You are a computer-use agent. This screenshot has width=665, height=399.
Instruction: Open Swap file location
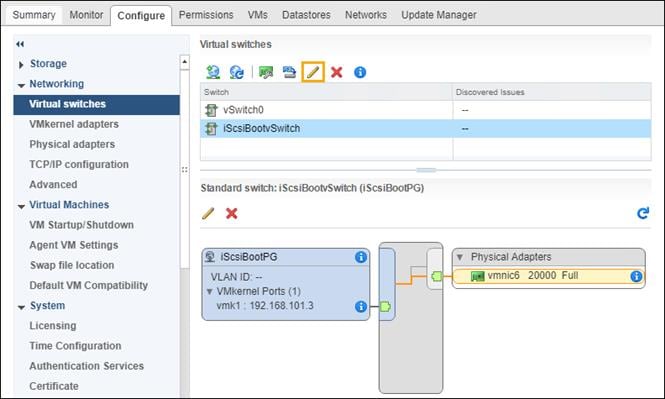(72, 265)
